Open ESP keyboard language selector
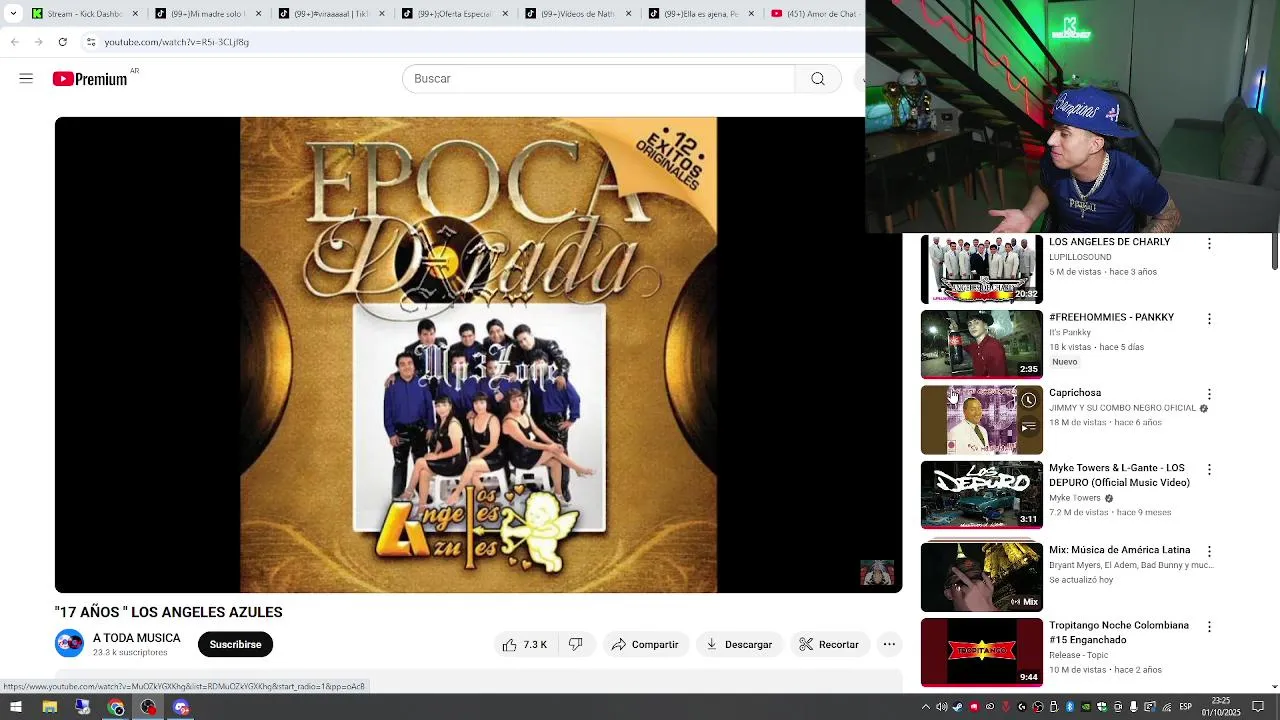Viewport: 1280px width, 720px height. (1184, 708)
